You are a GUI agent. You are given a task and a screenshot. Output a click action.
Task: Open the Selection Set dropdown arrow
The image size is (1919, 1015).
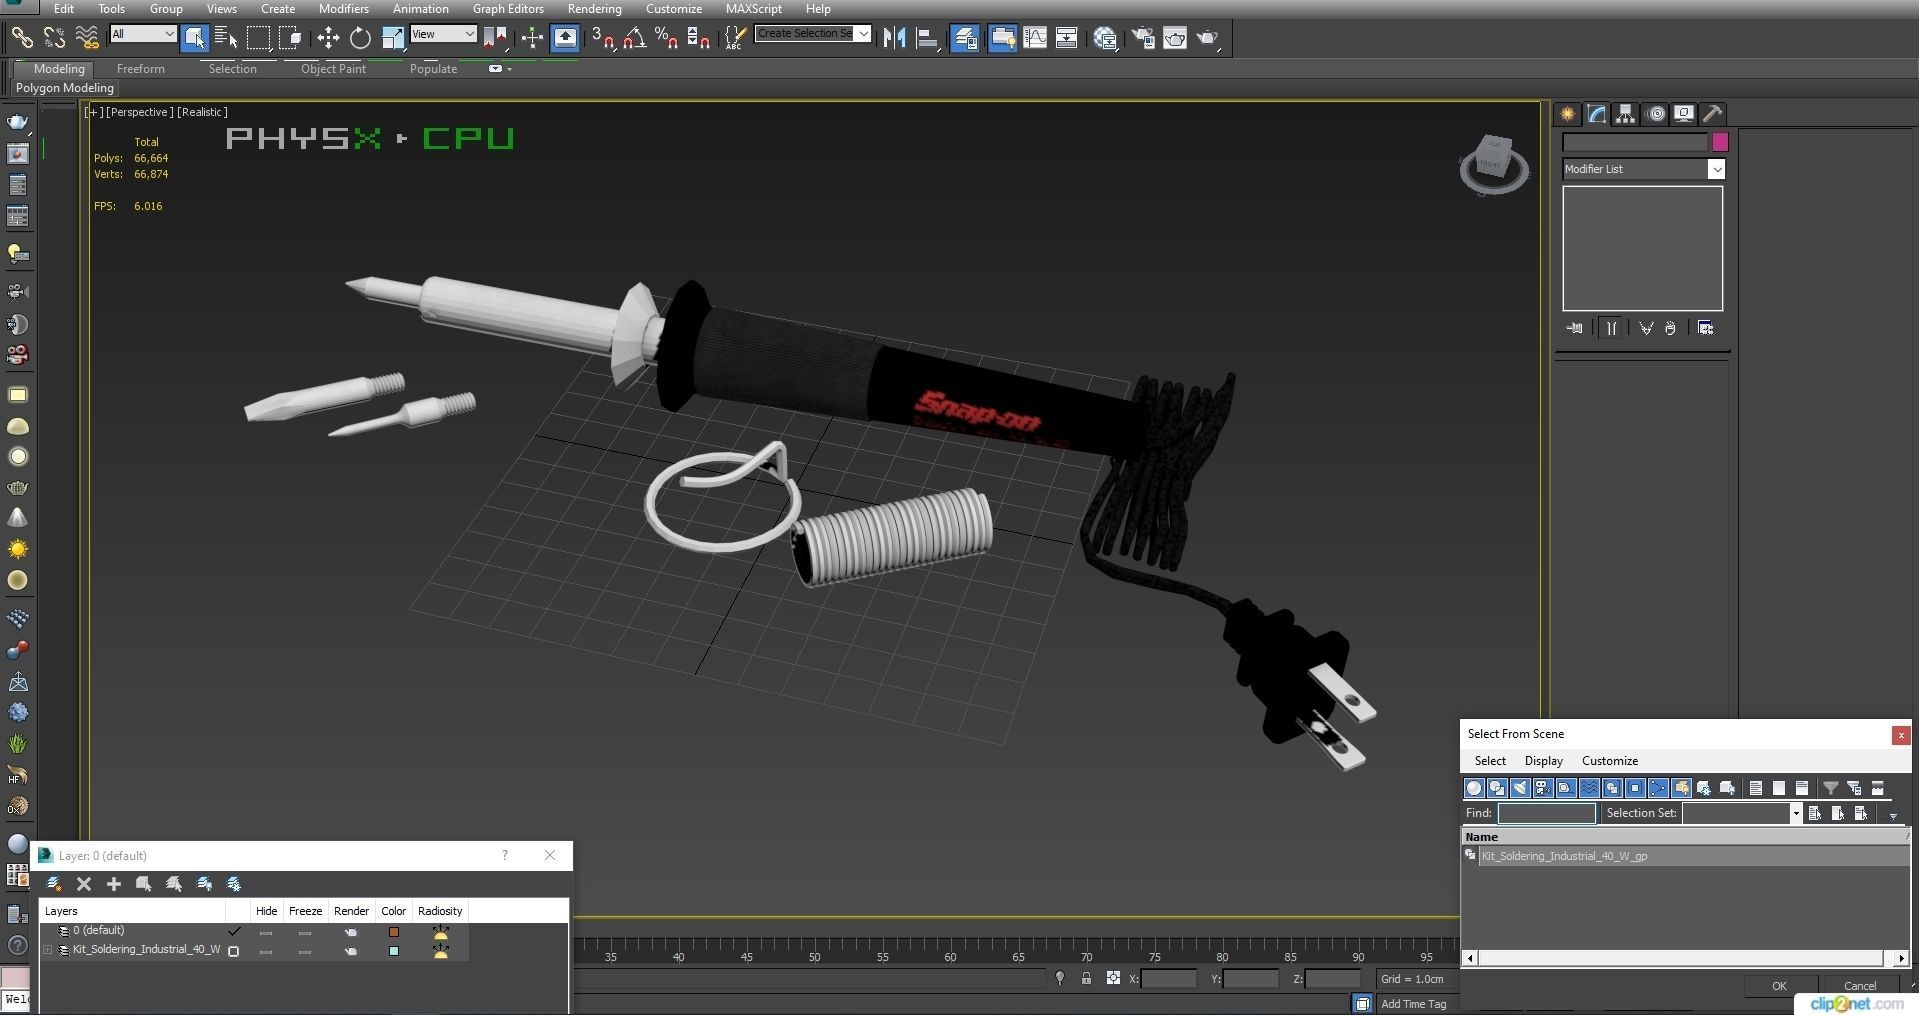[x=1795, y=813]
